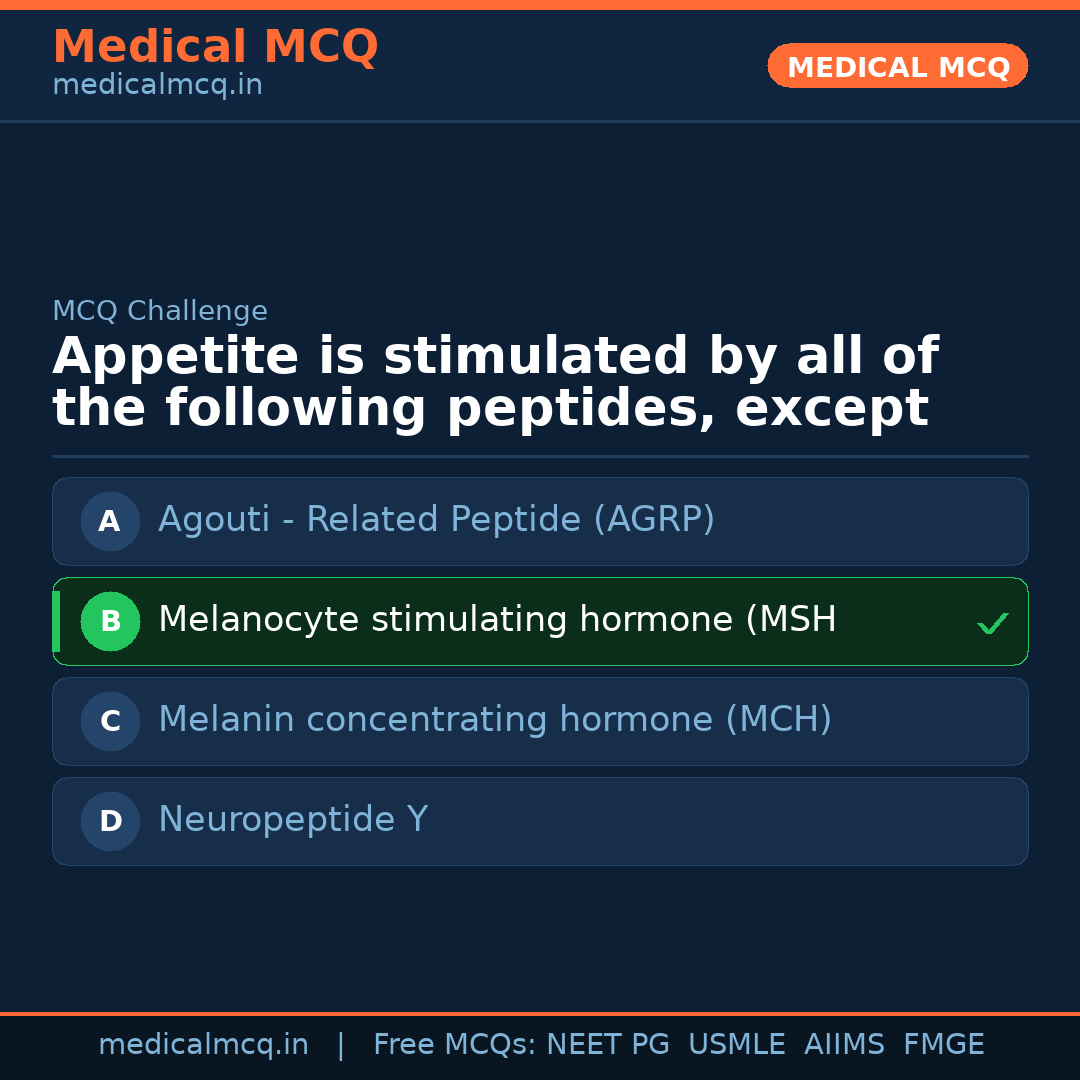Viewport: 1080px width, 1080px height.
Task: Select answer Agouti - Related Peptide (AGRP)
Action: [436, 520]
